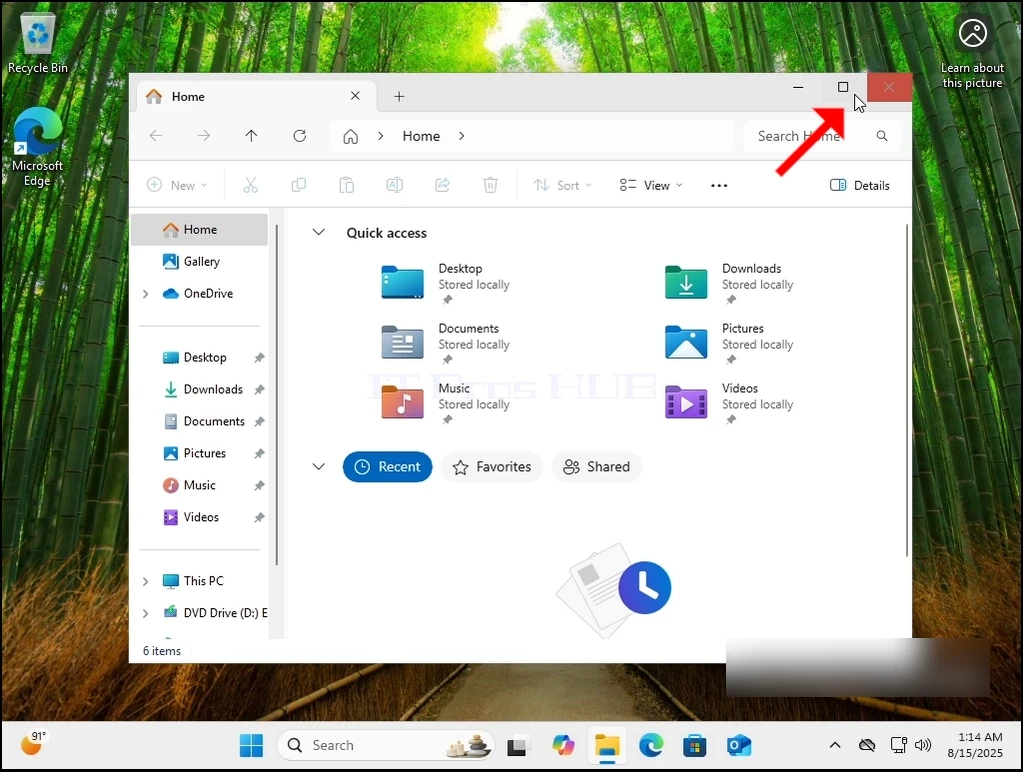The height and width of the screenshot is (772, 1023).
Task: Click the Delete trash icon
Action: [x=491, y=185]
